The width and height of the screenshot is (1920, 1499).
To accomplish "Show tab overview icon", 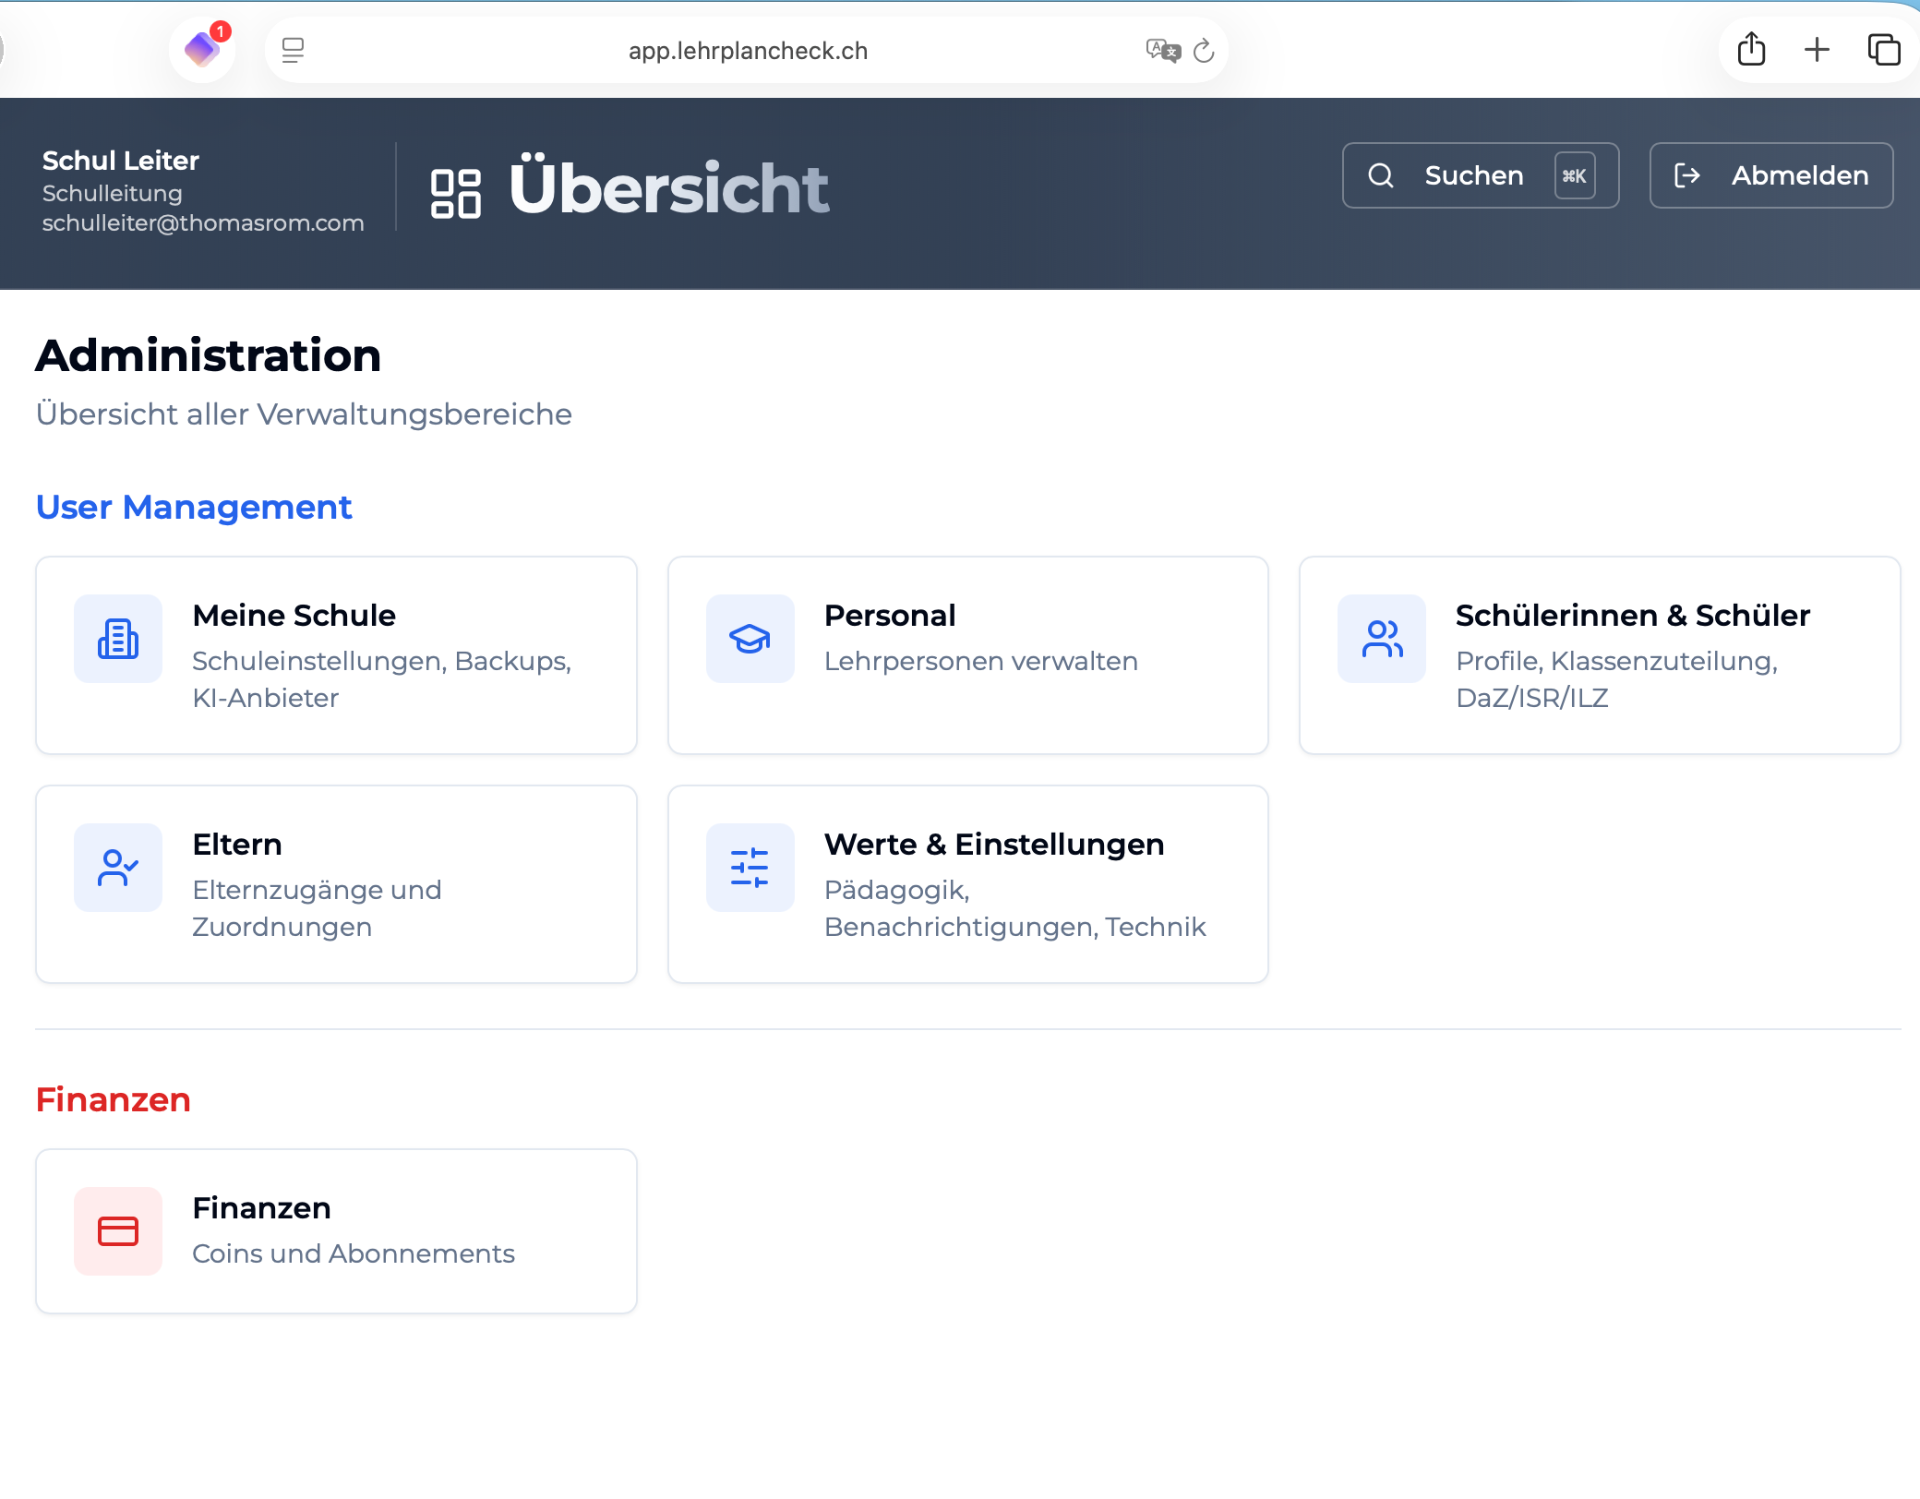I will point(1884,49).
